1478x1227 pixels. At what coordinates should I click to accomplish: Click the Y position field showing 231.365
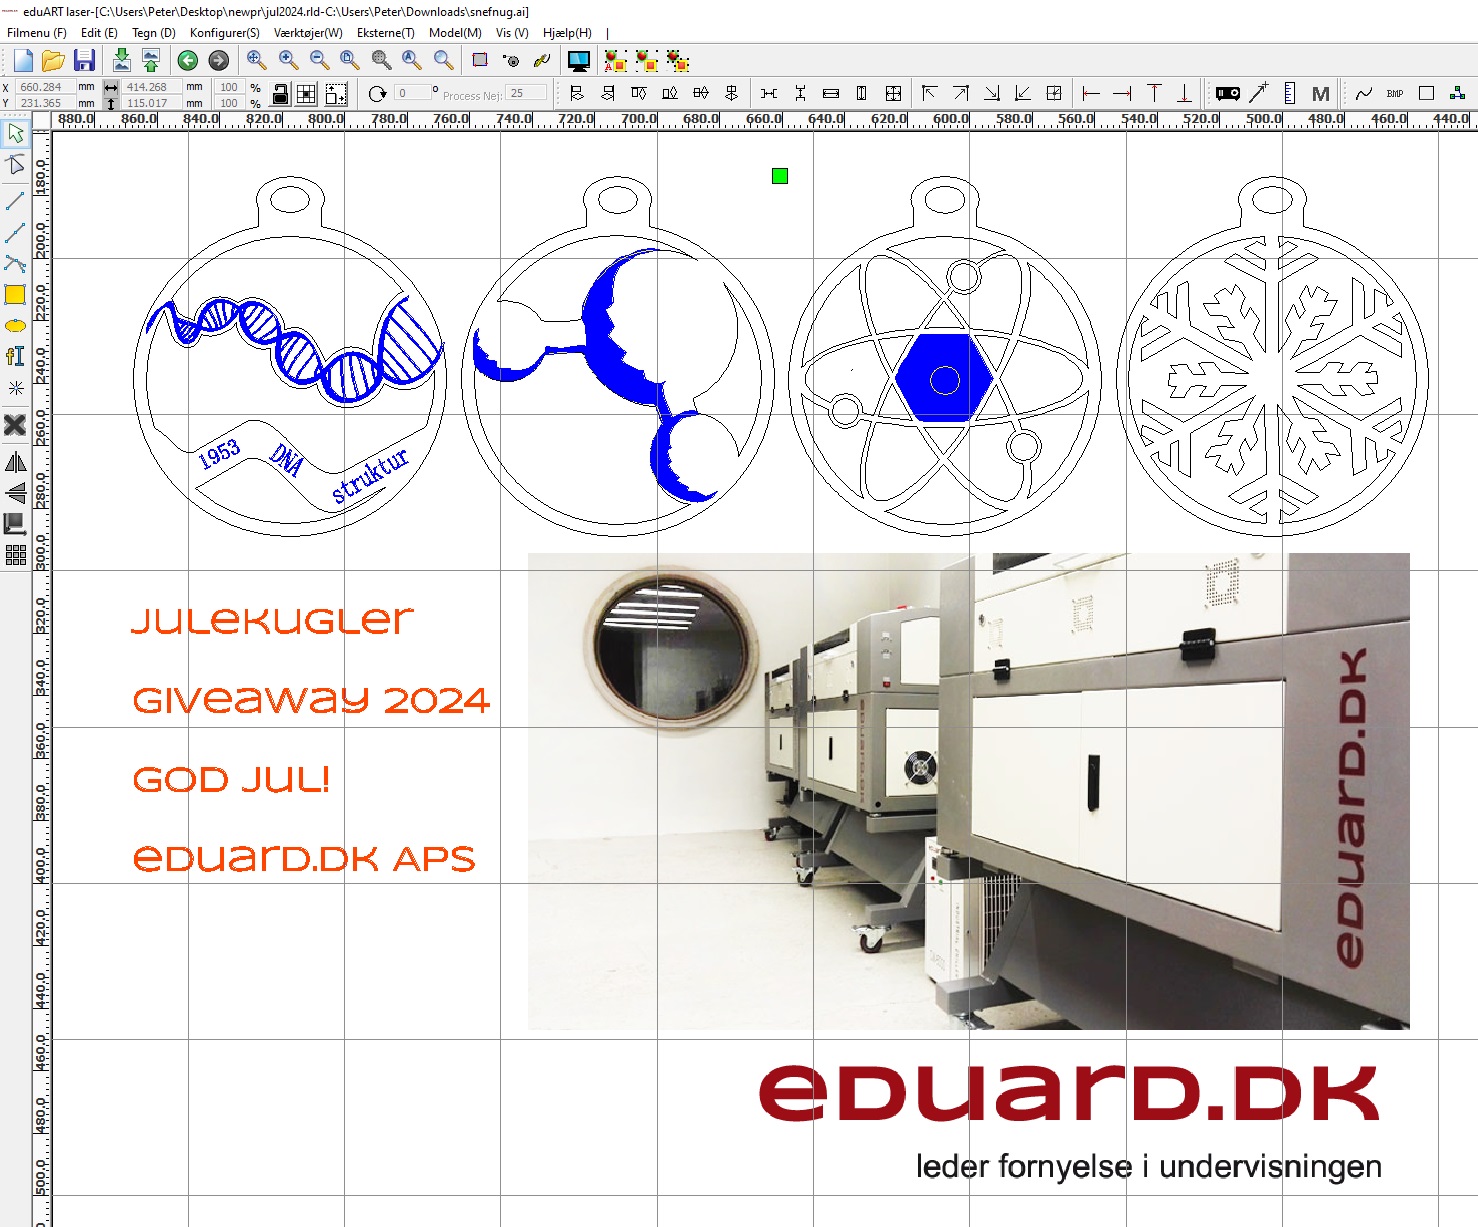[45, 103]
